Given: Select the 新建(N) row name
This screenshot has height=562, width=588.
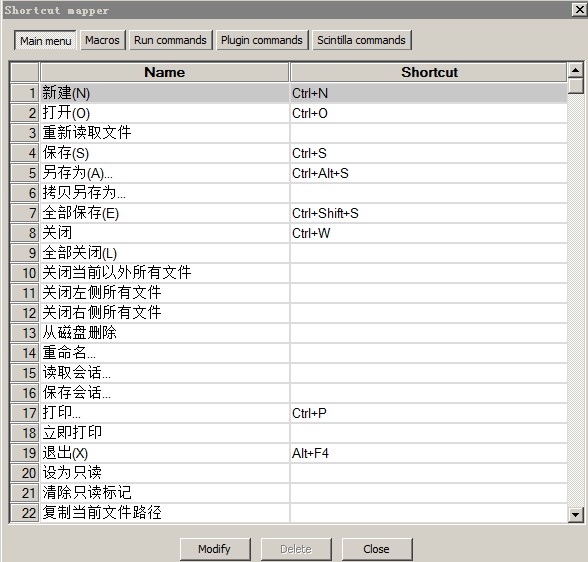Looking at the screenshot, I should [x=165, y=93].
